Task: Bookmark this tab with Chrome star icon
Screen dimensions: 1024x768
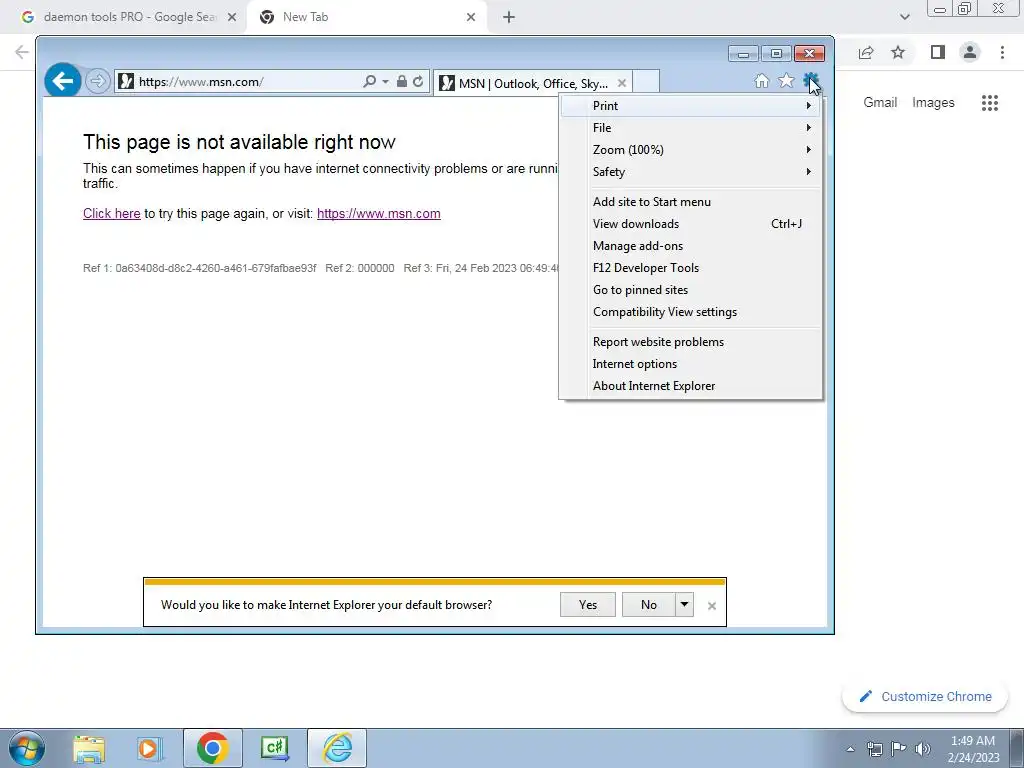Action: [x=898, y=52]
